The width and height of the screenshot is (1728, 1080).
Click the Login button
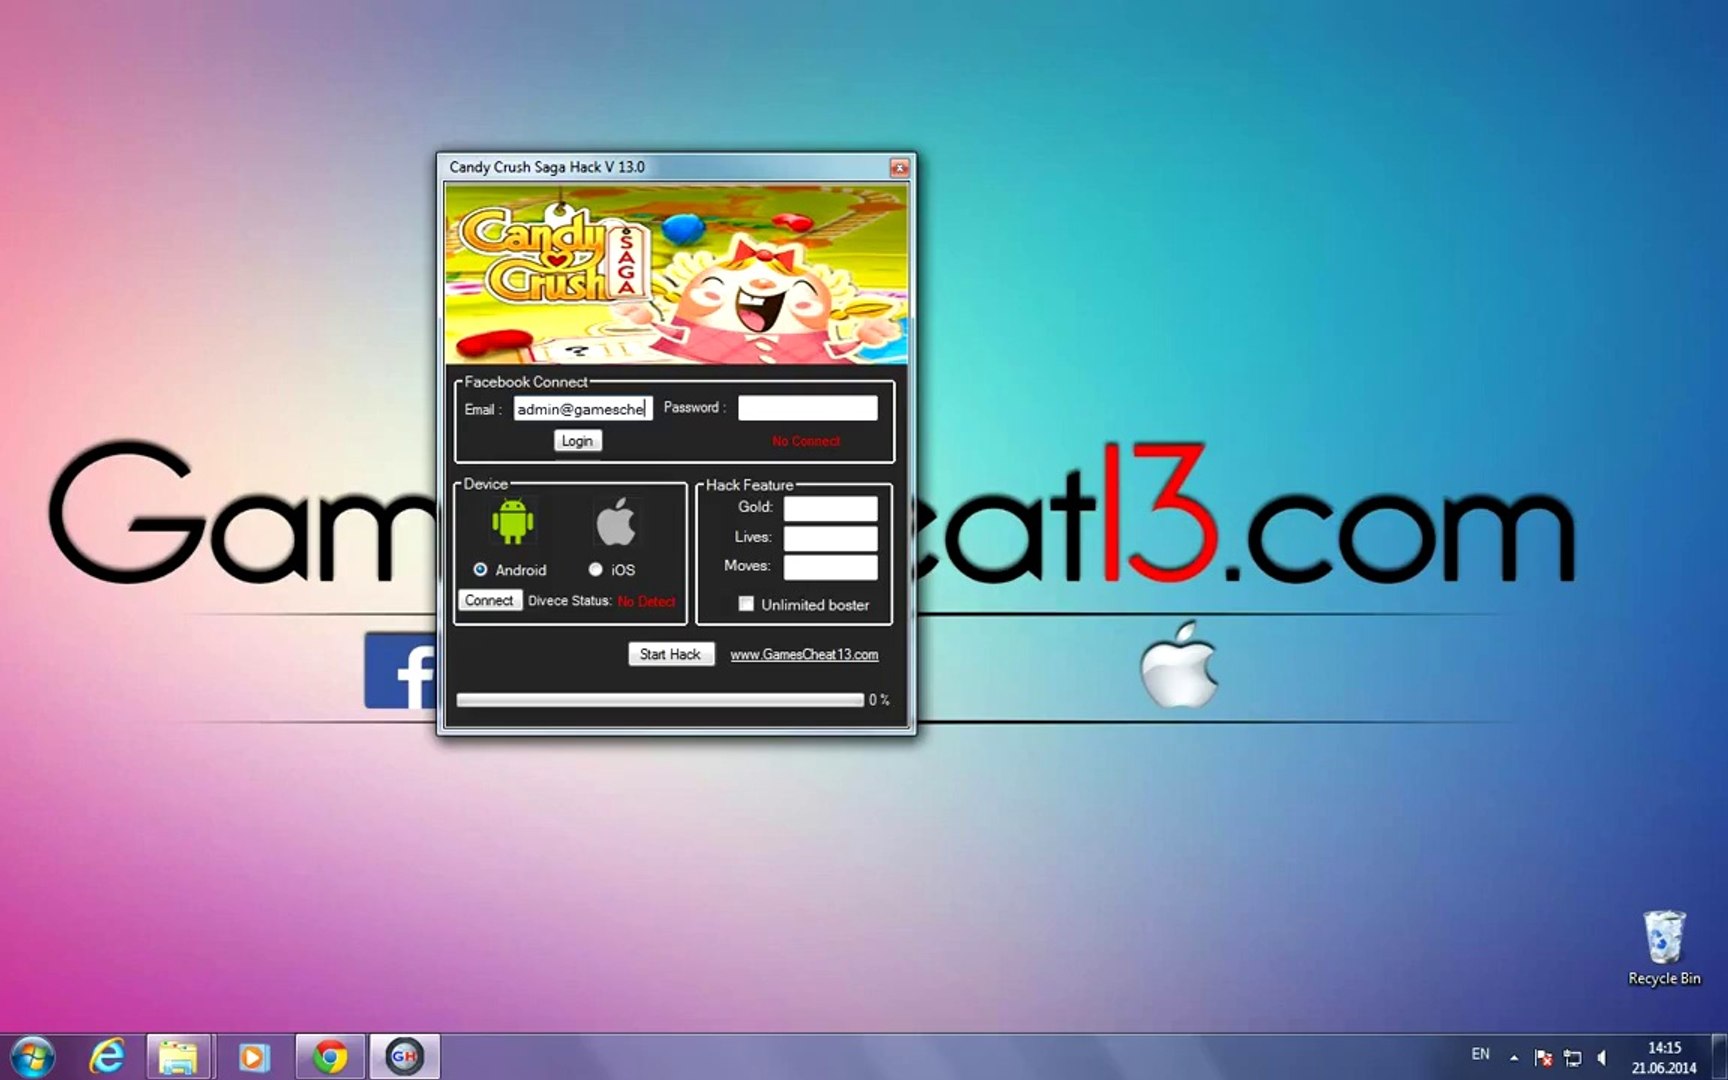(577, 441)
